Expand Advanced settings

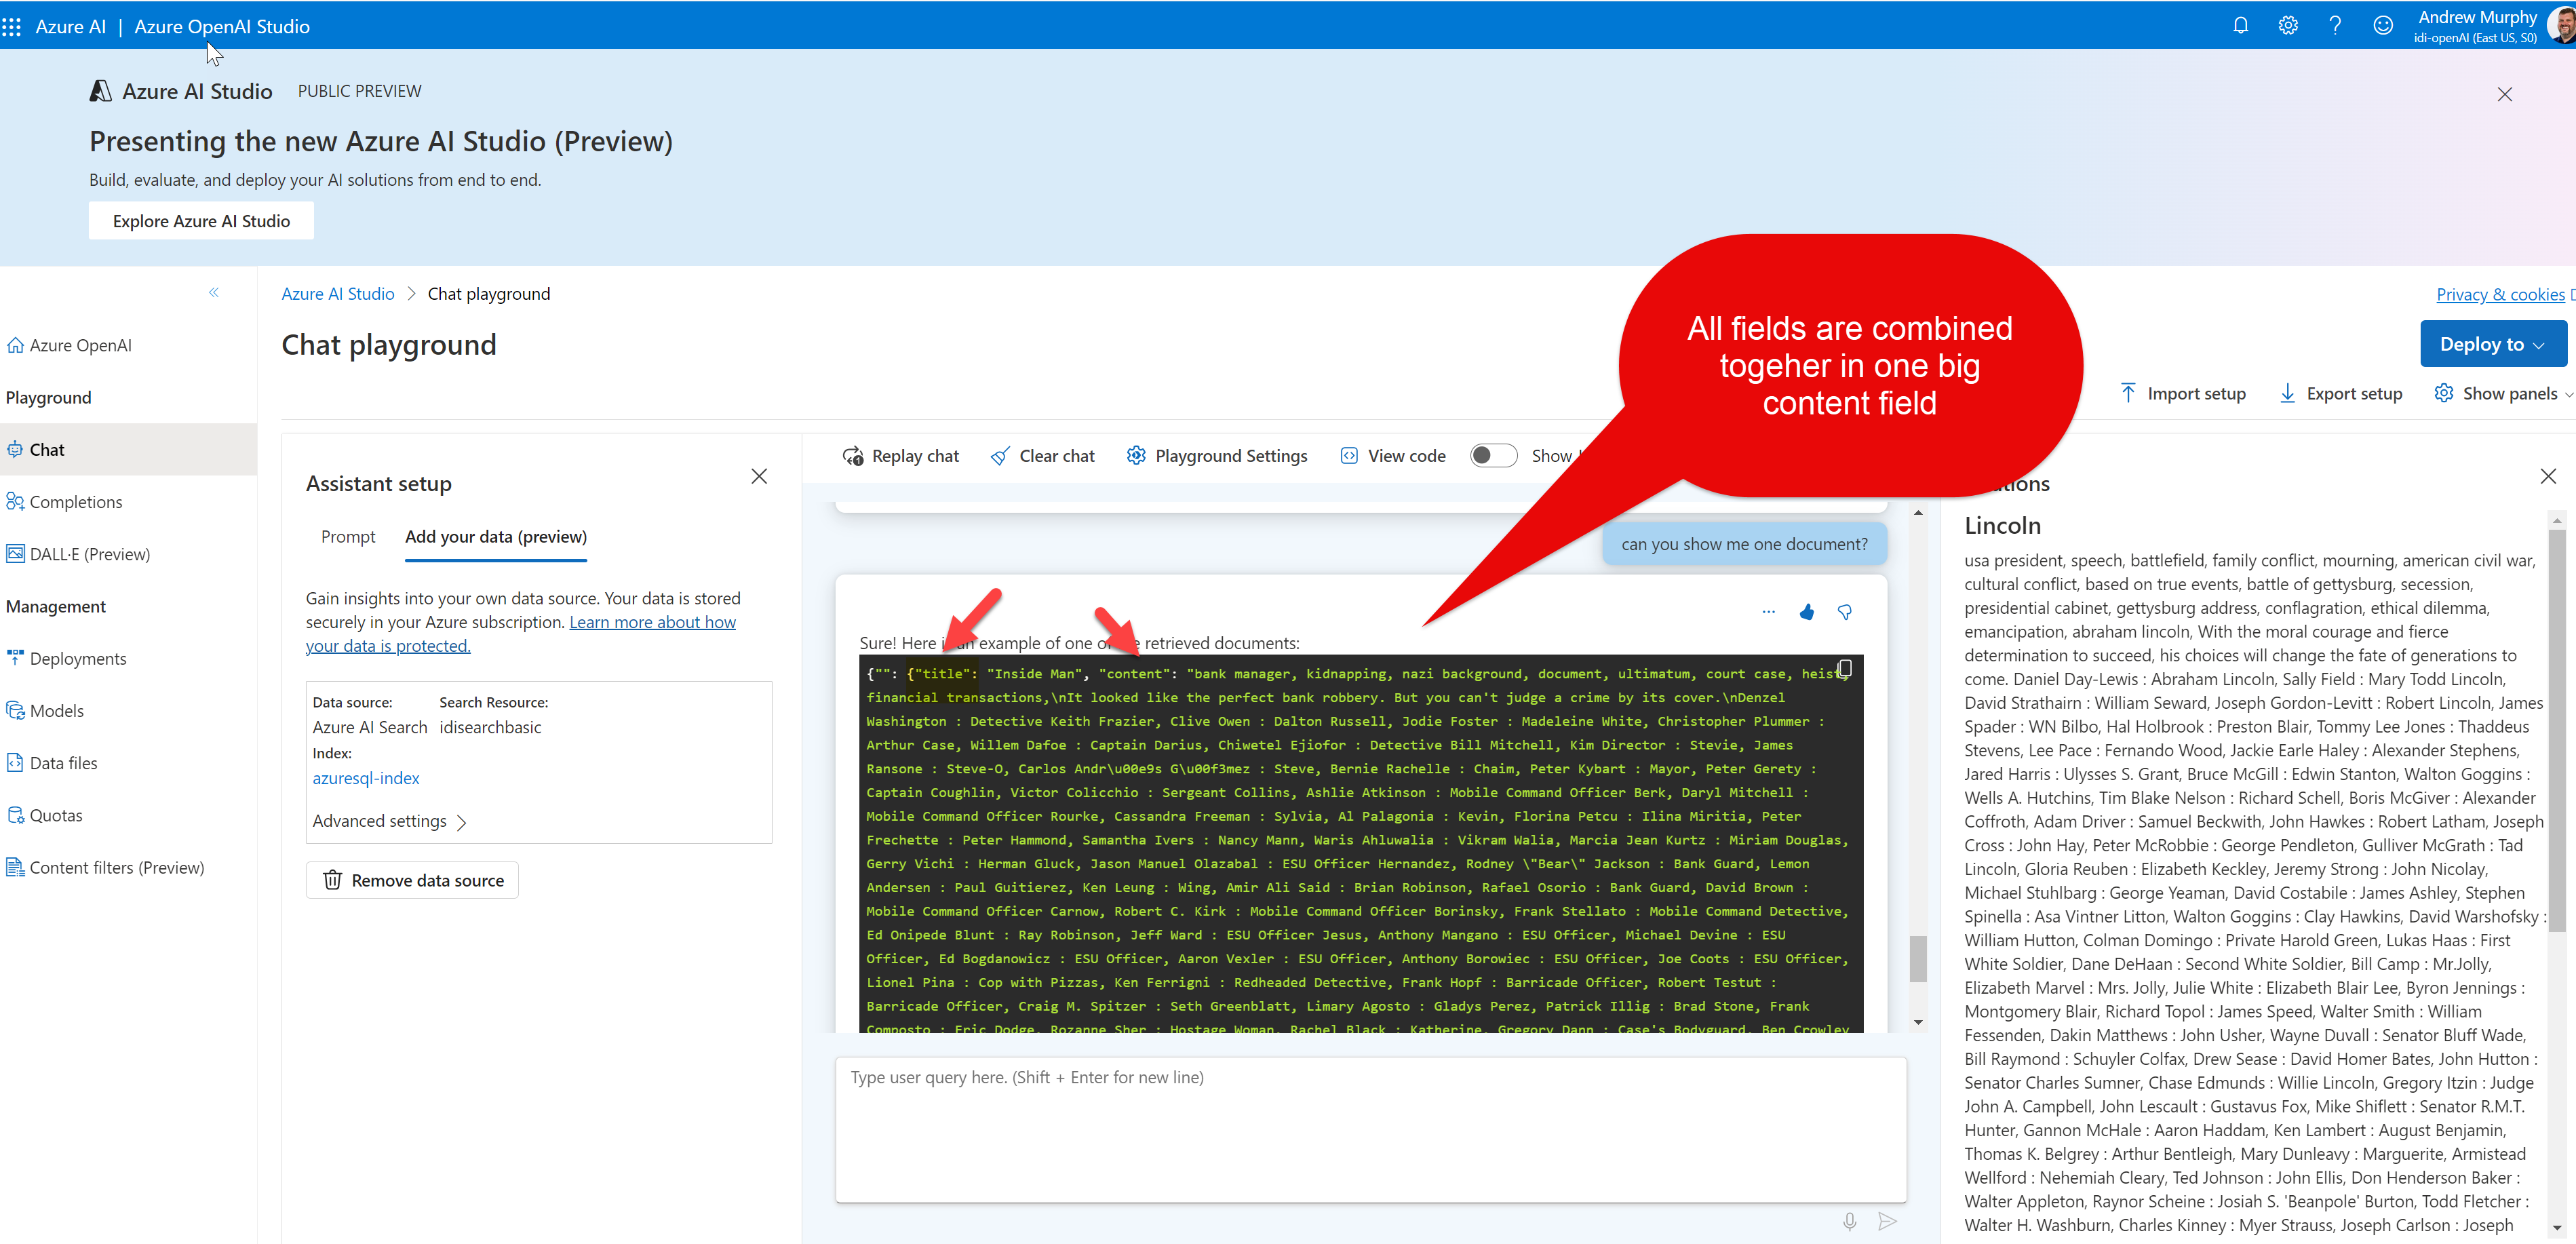coord(389,822)
